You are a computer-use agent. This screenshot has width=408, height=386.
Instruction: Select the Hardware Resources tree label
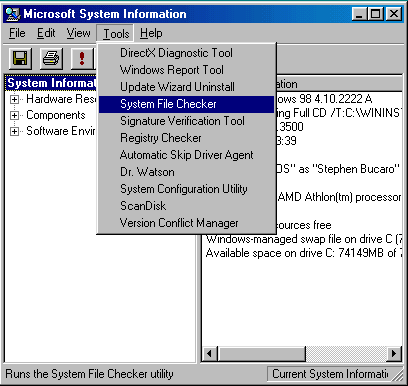61,99
